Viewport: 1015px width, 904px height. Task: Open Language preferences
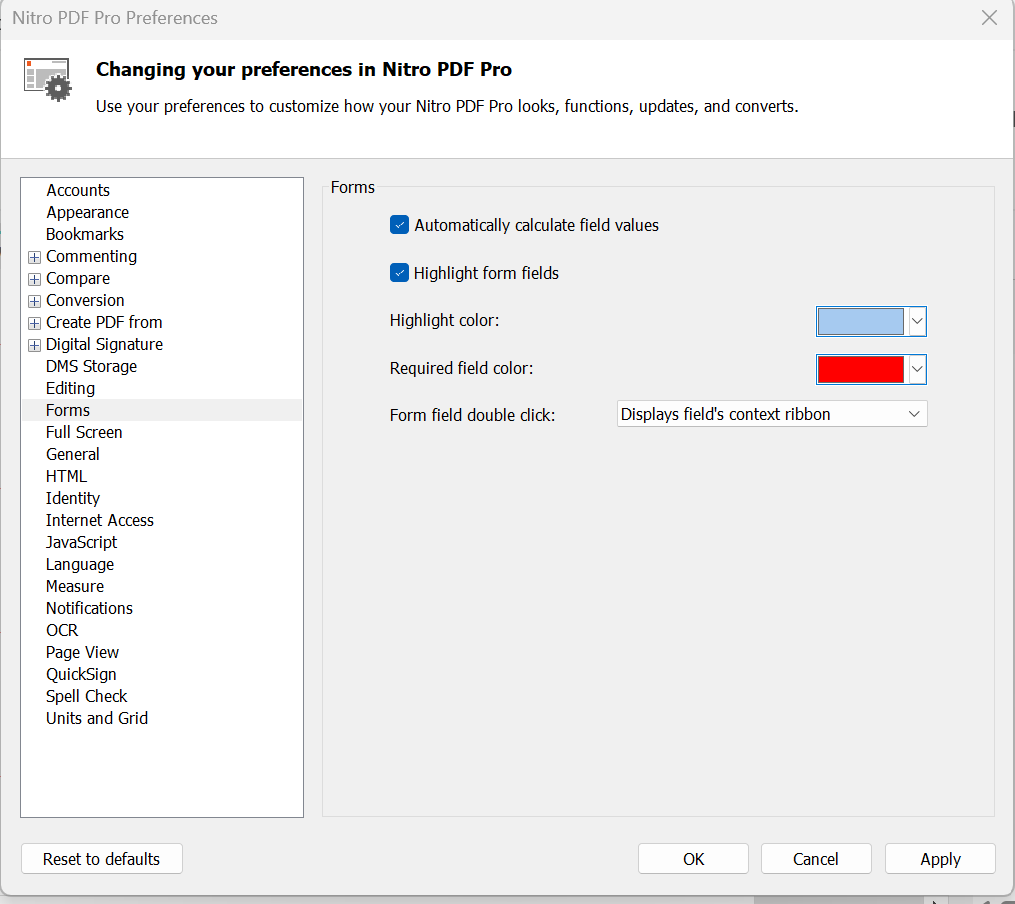click(x=80, y=564)
